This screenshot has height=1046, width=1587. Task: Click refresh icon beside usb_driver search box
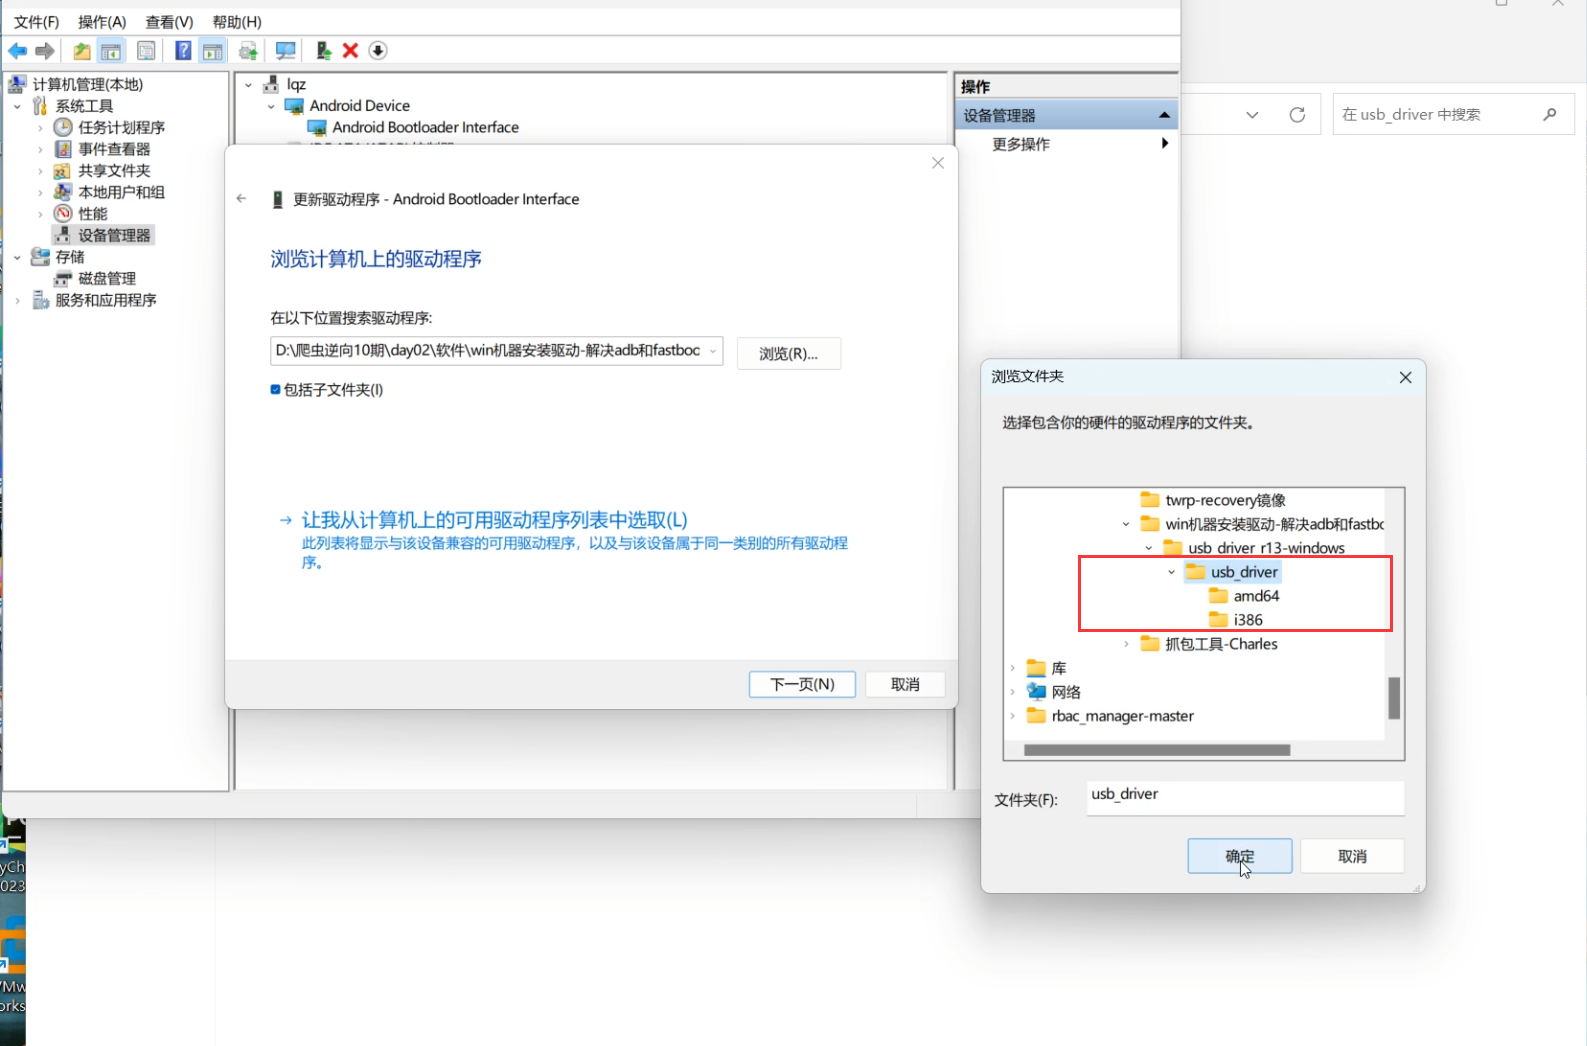(1297, 115)
